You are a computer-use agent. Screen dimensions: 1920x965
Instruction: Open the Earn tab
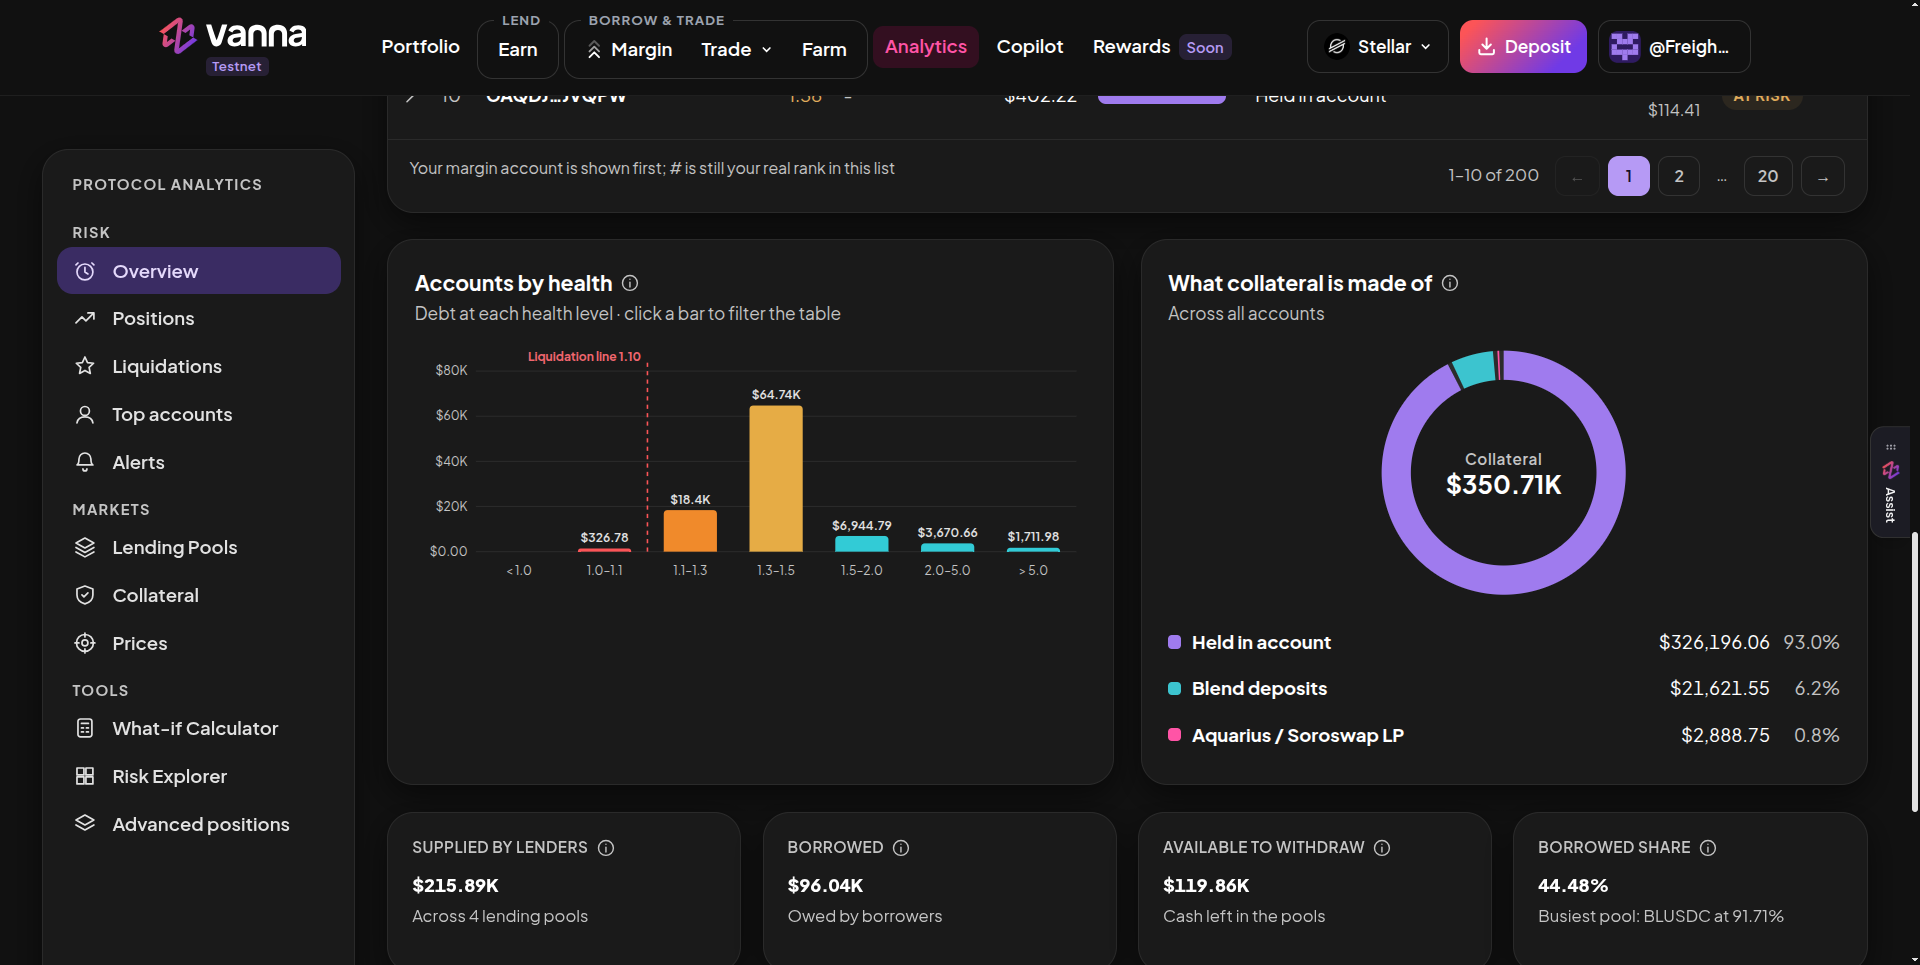pos(518,49)
